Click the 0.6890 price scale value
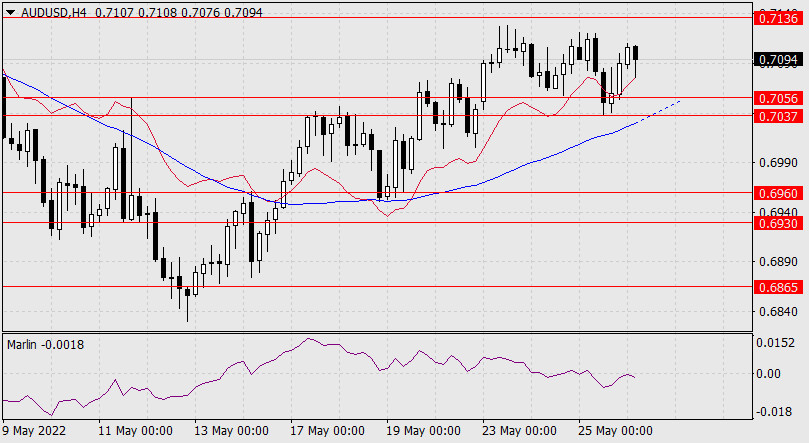Image resolution: width=809 pixels, height=443 pixels. [779, 261]
